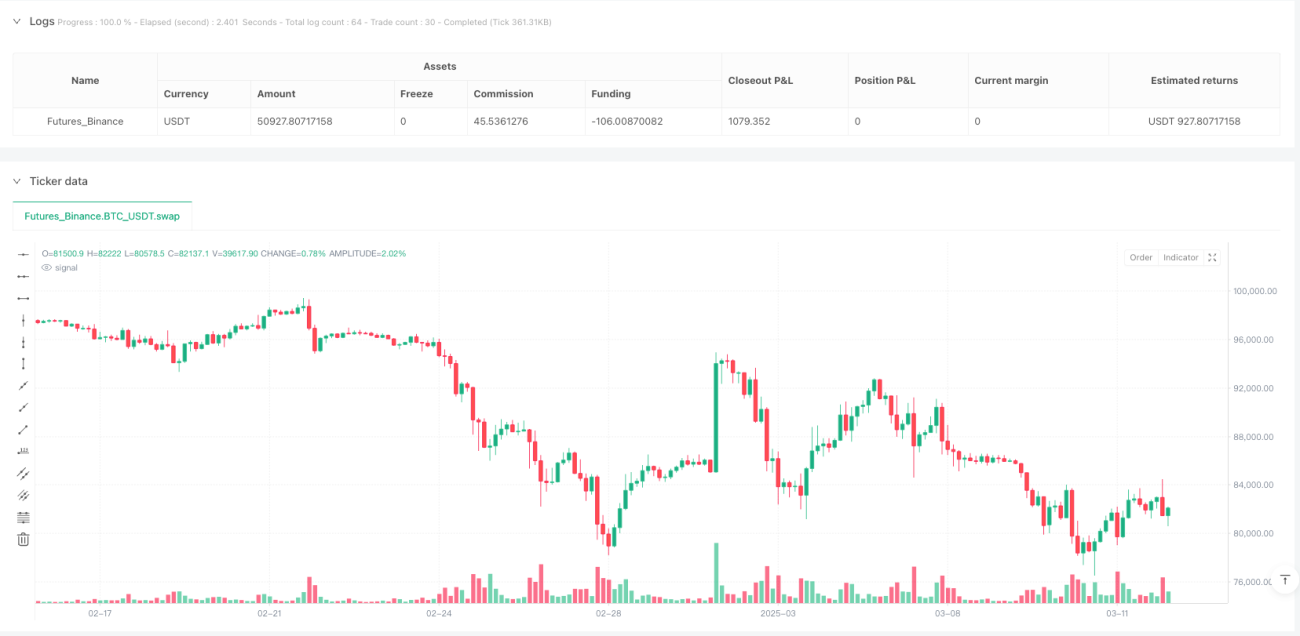Viewport: 1300px width, 636px height.
Task: Click the Futures_Binance row name
Action: tap(85, 121)
